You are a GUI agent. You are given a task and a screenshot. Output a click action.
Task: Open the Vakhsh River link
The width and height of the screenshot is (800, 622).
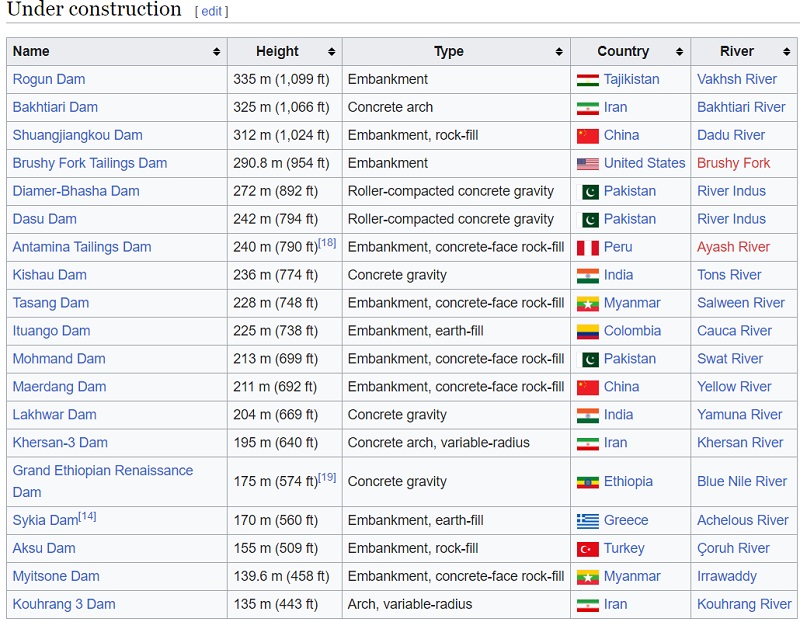(736, 79)
